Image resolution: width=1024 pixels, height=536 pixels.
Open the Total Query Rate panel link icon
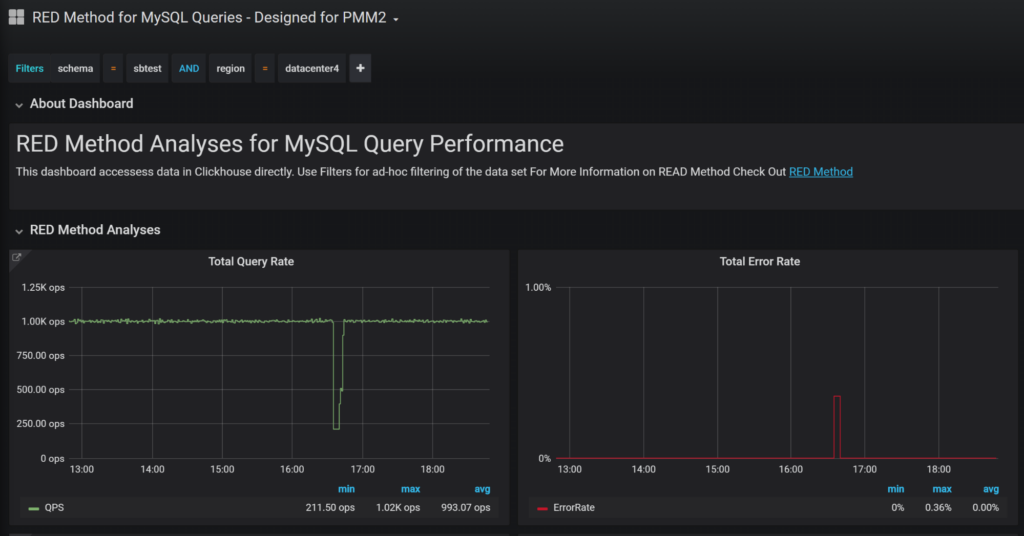click(17, 257)
